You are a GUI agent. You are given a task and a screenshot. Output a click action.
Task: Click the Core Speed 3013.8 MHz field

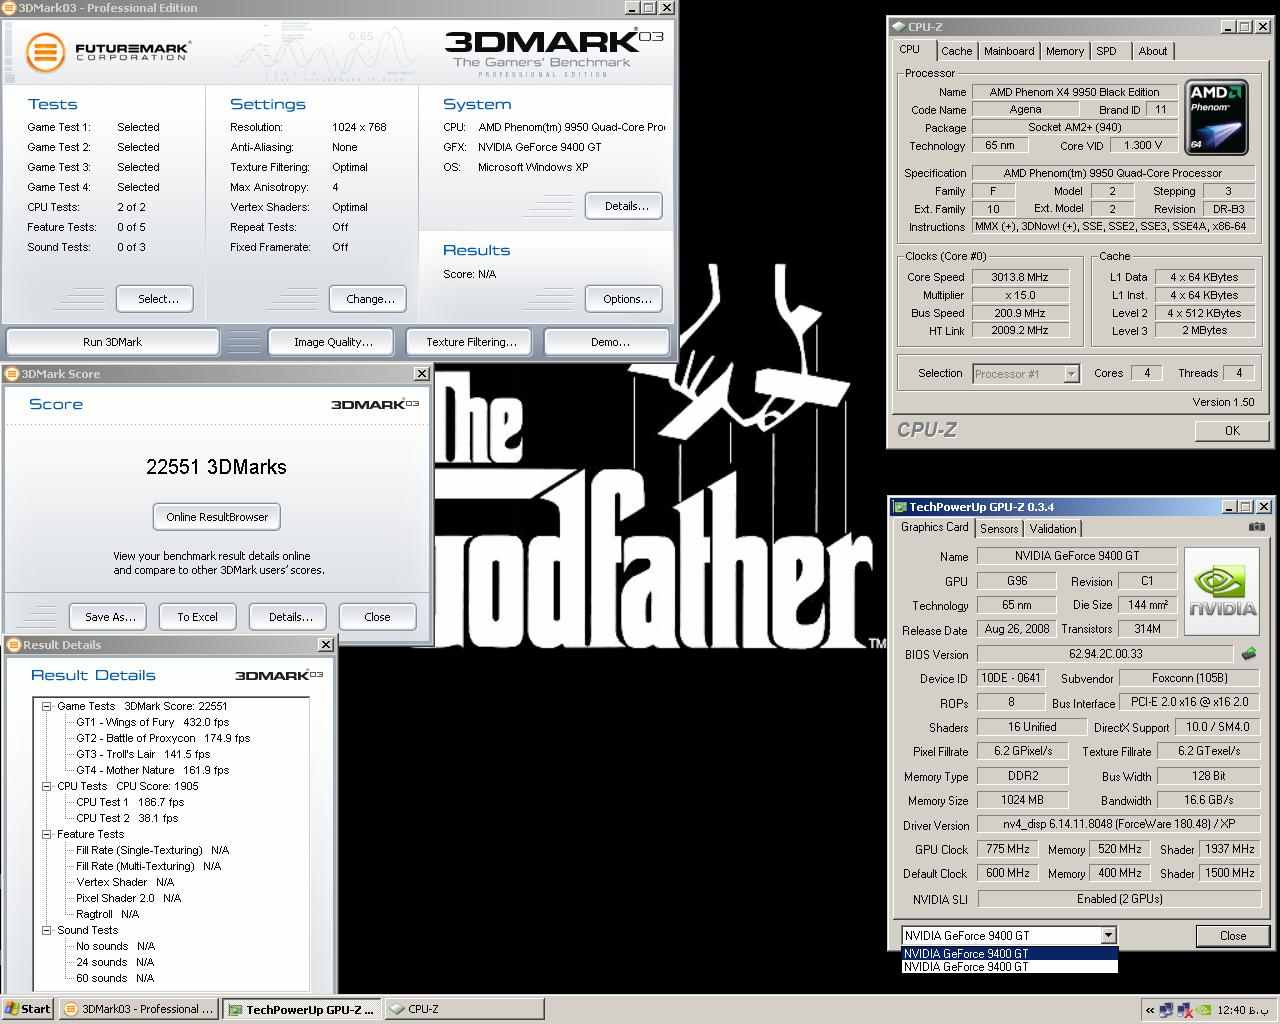[1019, 277]
